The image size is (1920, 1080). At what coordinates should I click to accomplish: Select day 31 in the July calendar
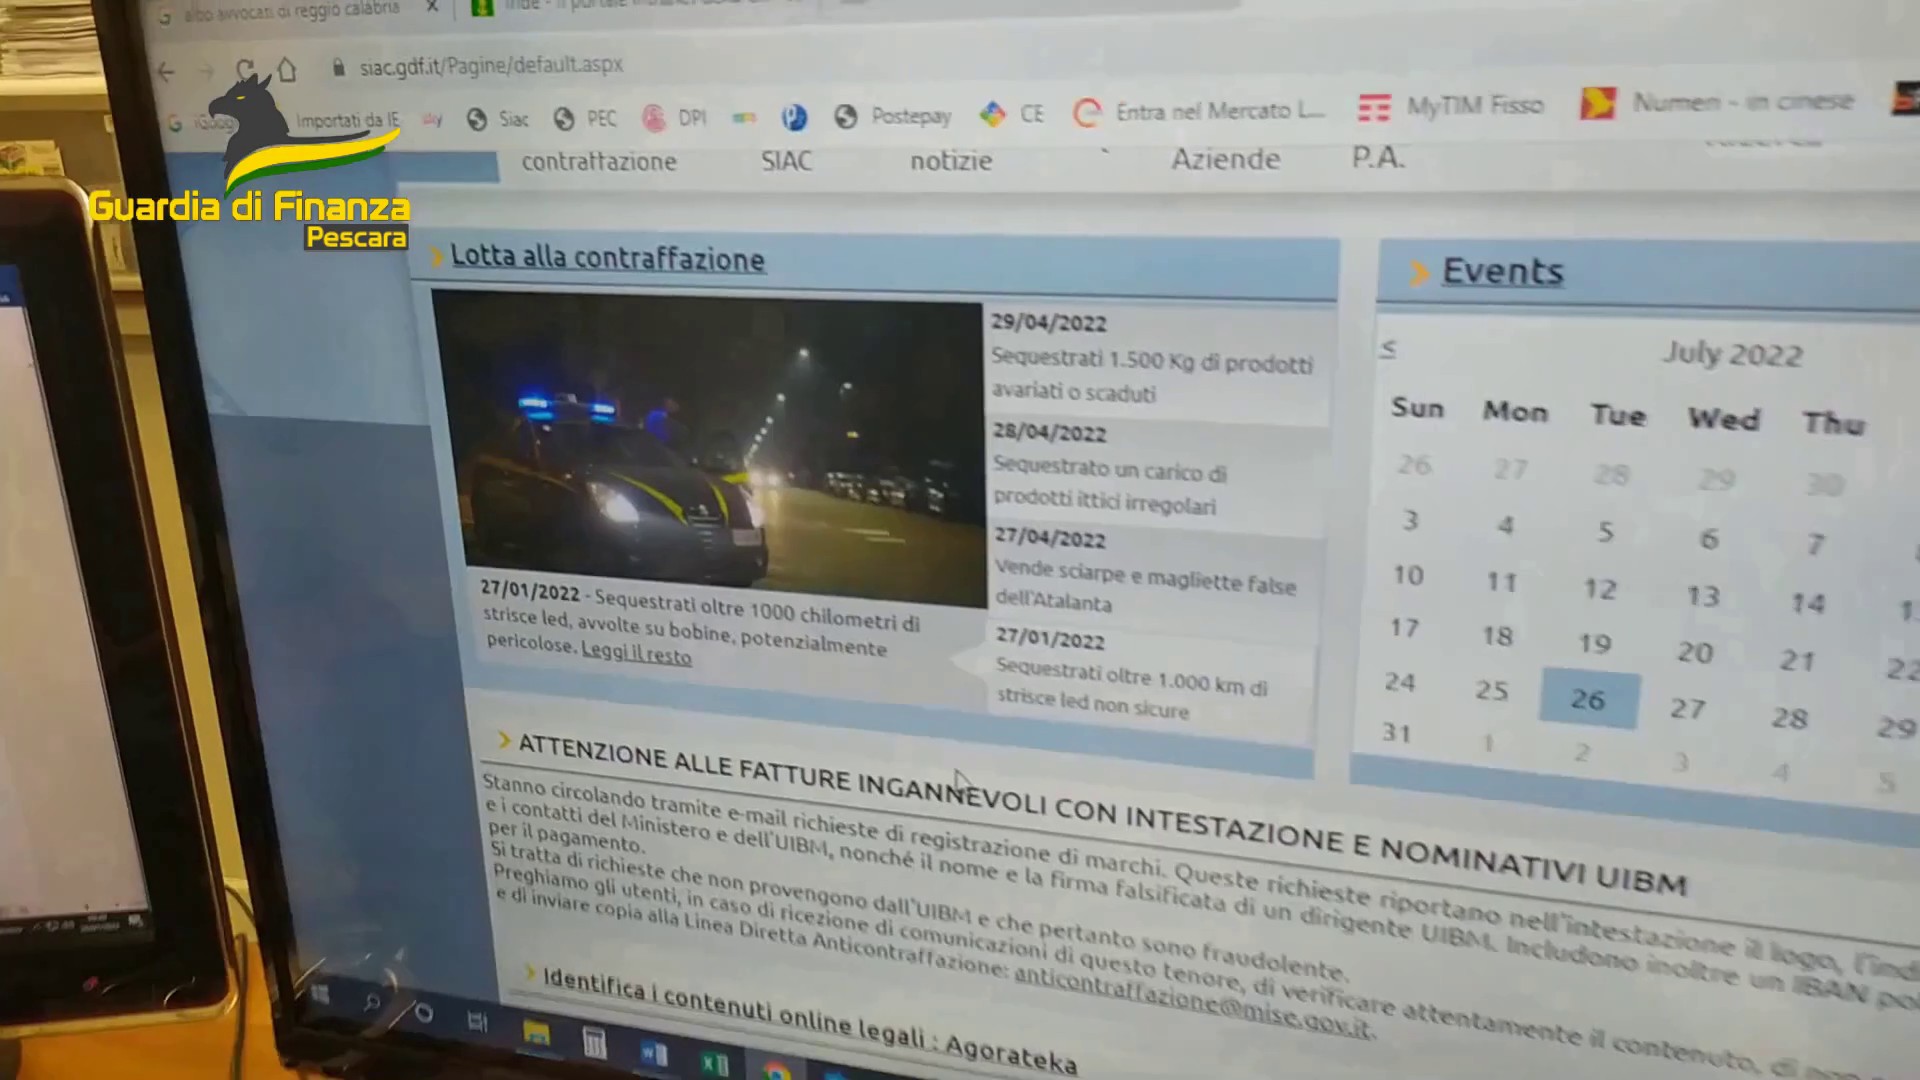tap(1396, 733)
